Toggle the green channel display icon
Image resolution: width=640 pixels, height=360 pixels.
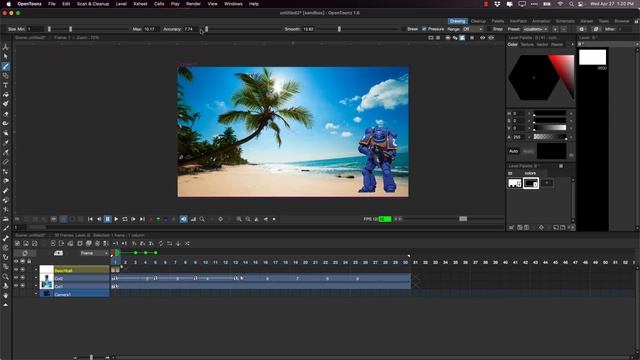[158, 219]
